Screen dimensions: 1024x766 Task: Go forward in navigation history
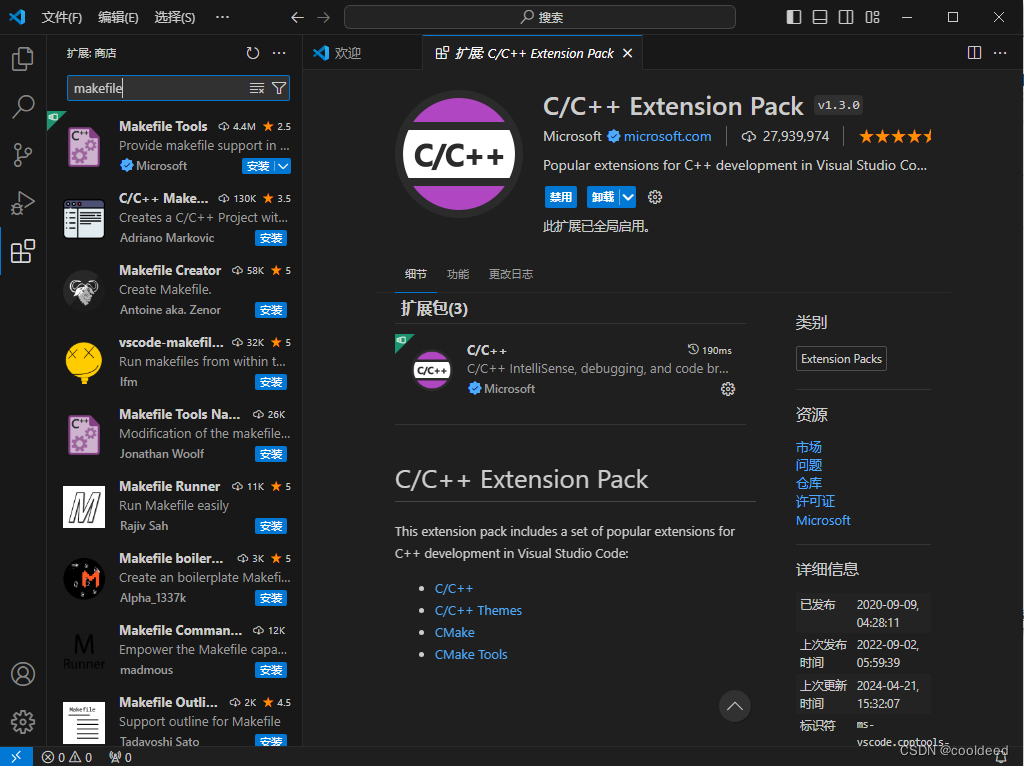(x=323, y=18)
